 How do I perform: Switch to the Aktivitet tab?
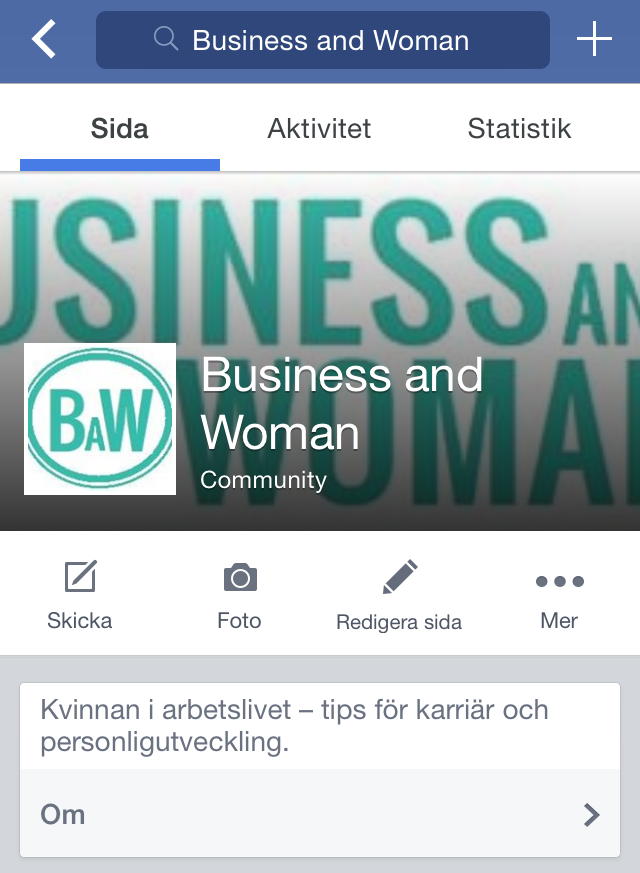tap(319, 129)
